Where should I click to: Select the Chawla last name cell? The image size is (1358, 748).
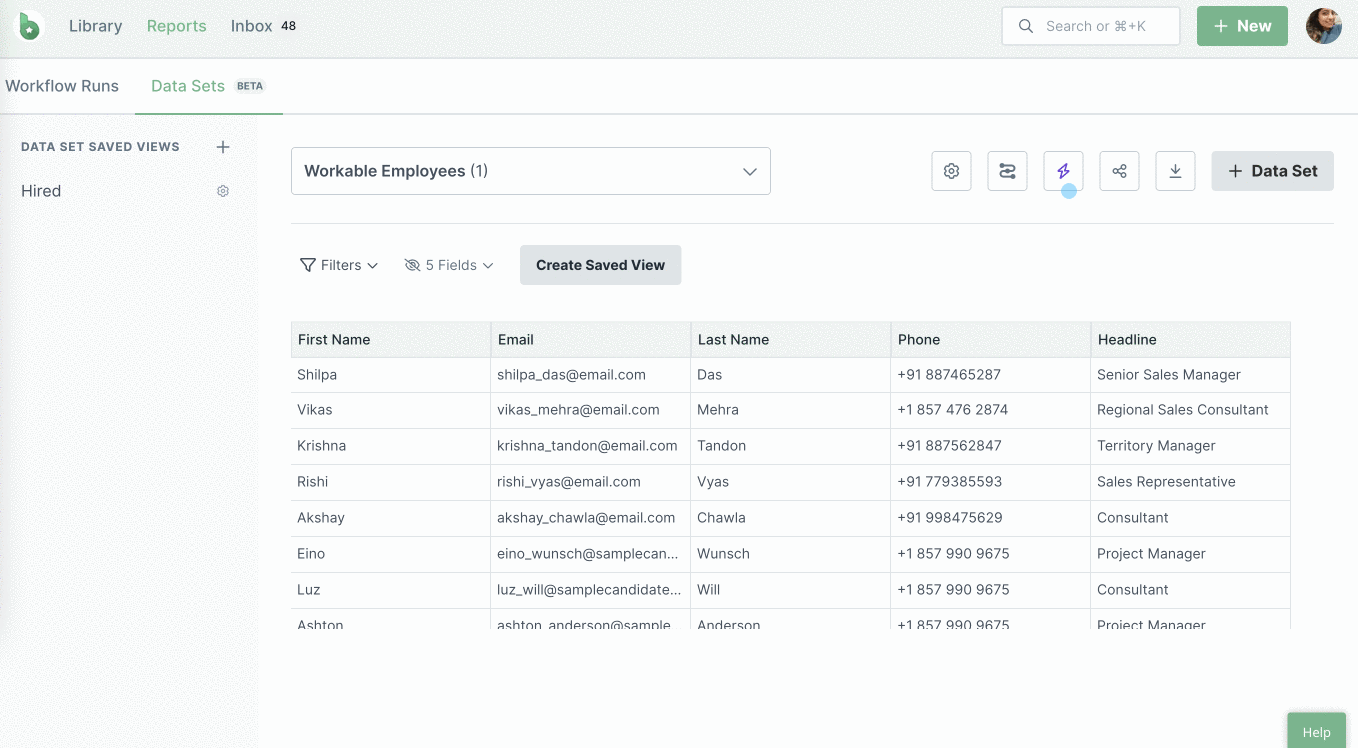coord(791,518)
